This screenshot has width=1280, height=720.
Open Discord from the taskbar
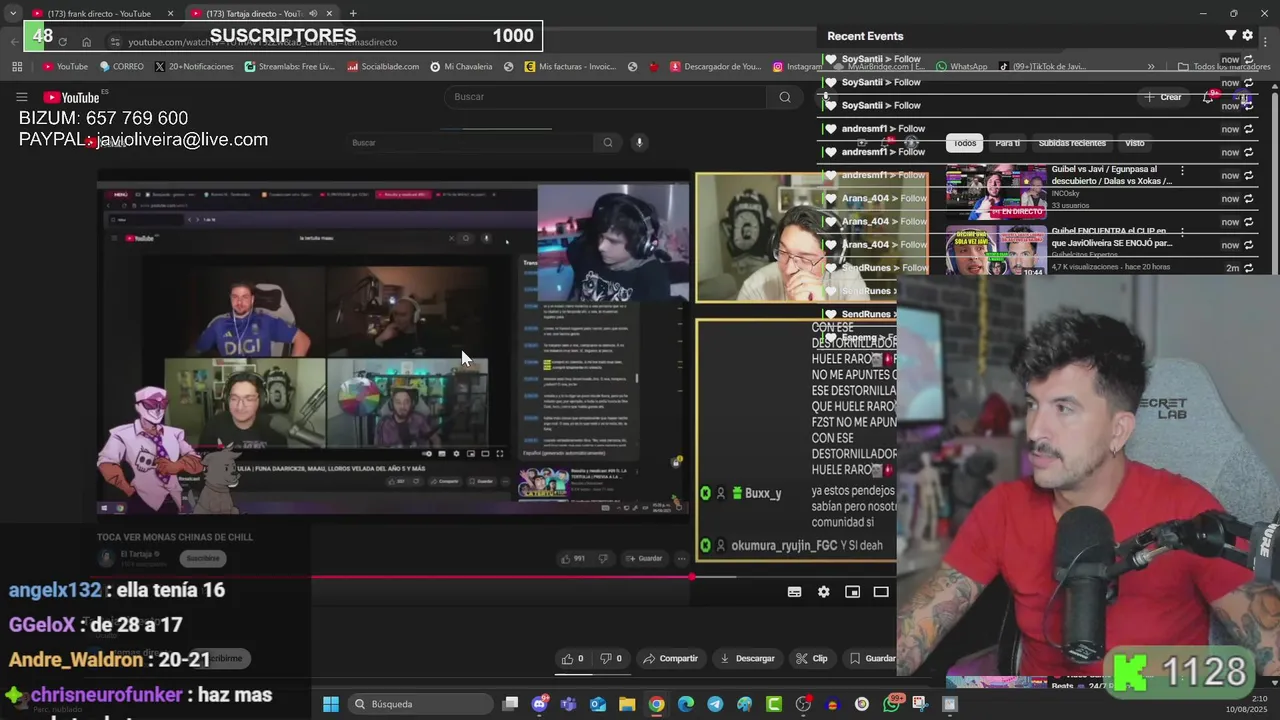pos(540,704)
